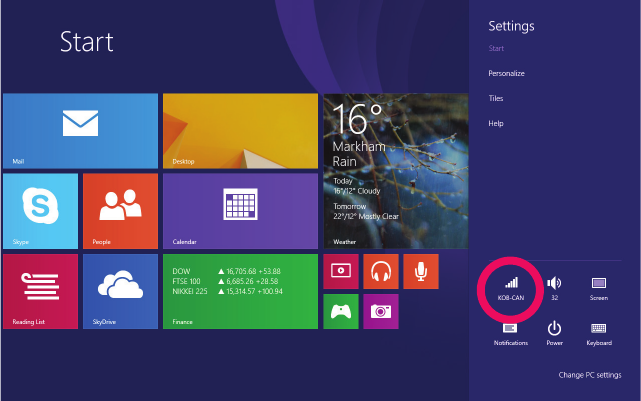Open the Screen brightness icon
641x401 pixels.
598,289
